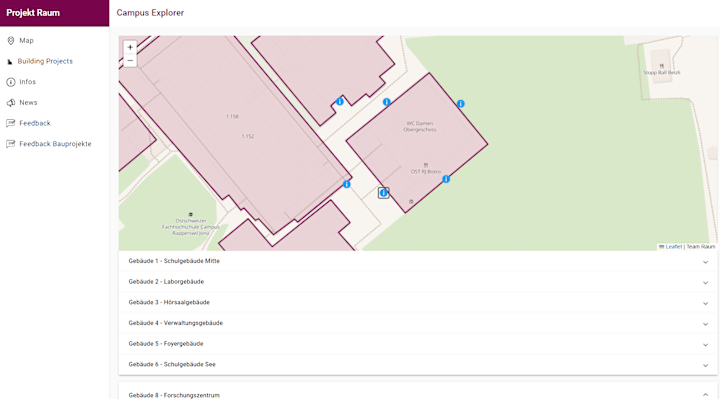Select Gebäude 2 - Laborgebäude row
This screenshot has height=399, width=720.
418,282
